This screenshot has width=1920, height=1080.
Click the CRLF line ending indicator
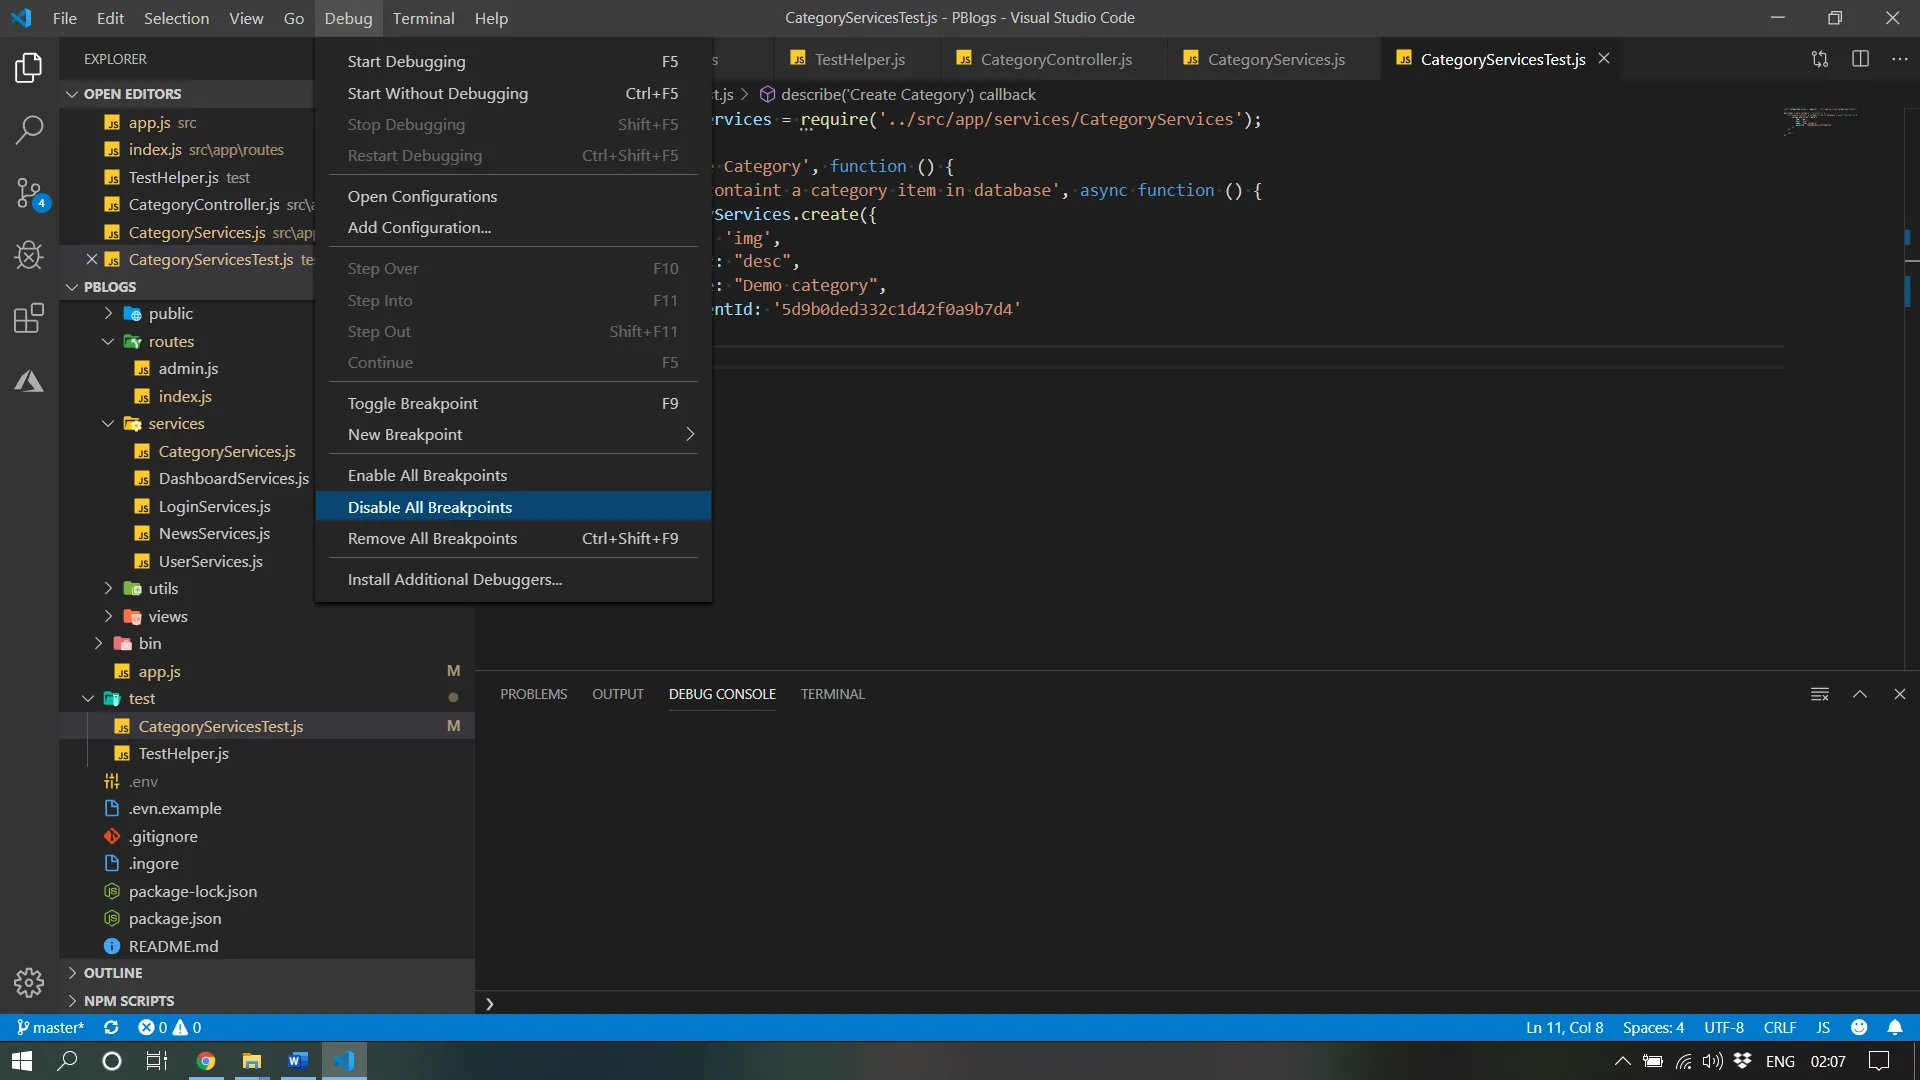1779,1027
